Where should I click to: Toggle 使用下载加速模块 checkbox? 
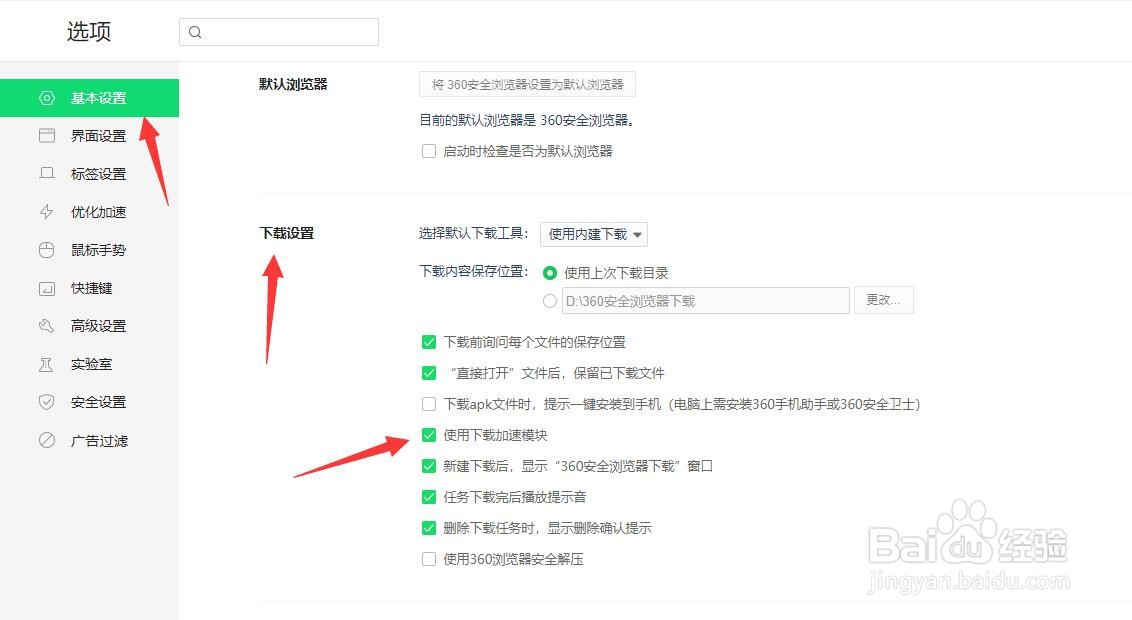[429, 435]
